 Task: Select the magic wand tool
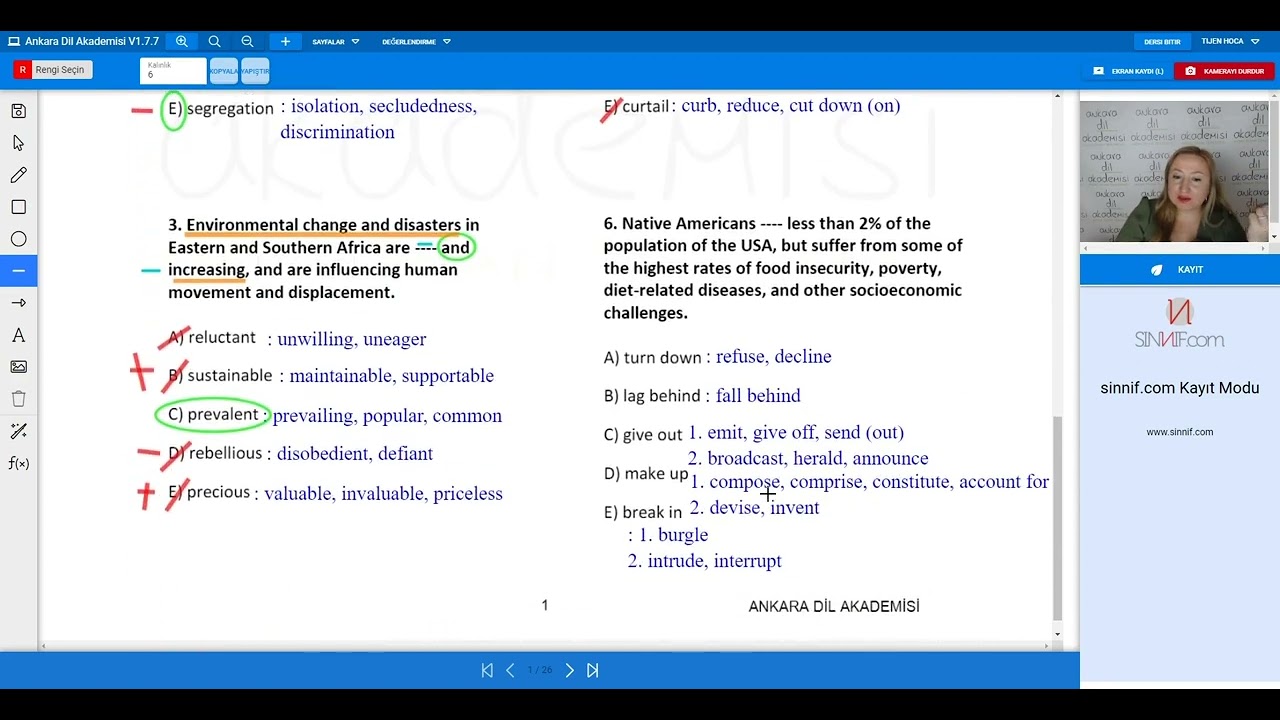click(x=18, y=431)
